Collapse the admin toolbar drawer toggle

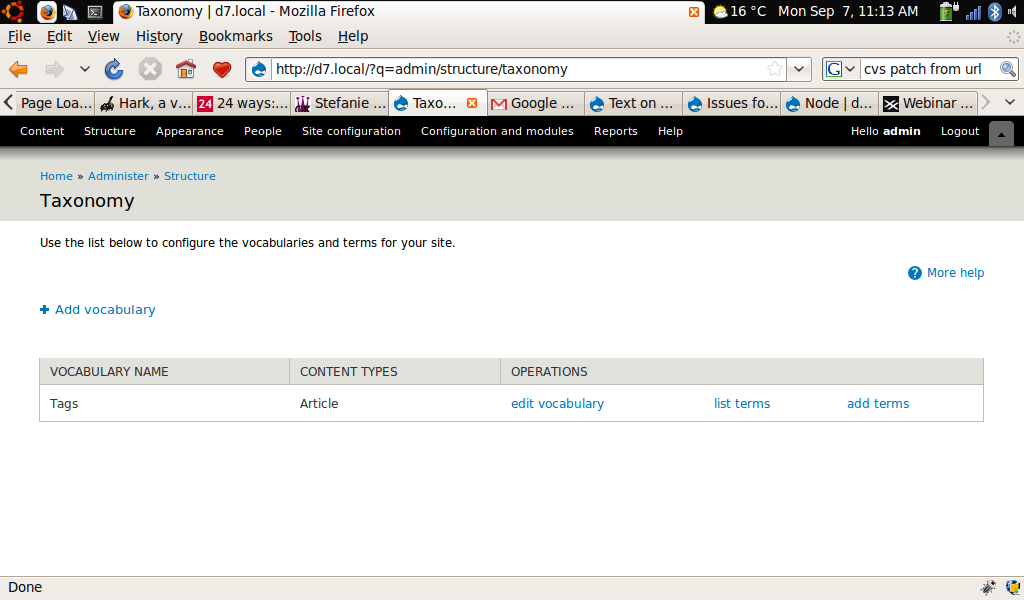coord(1001,133)
